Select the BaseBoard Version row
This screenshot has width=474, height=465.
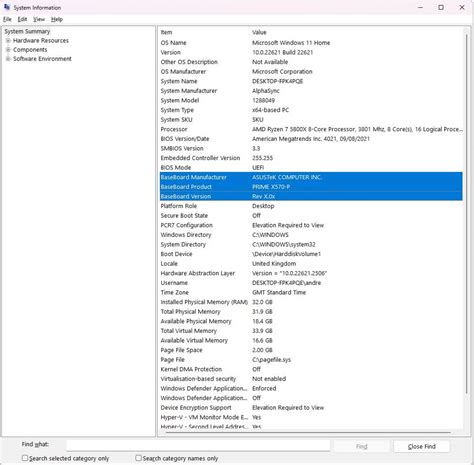tap(311, 196)
